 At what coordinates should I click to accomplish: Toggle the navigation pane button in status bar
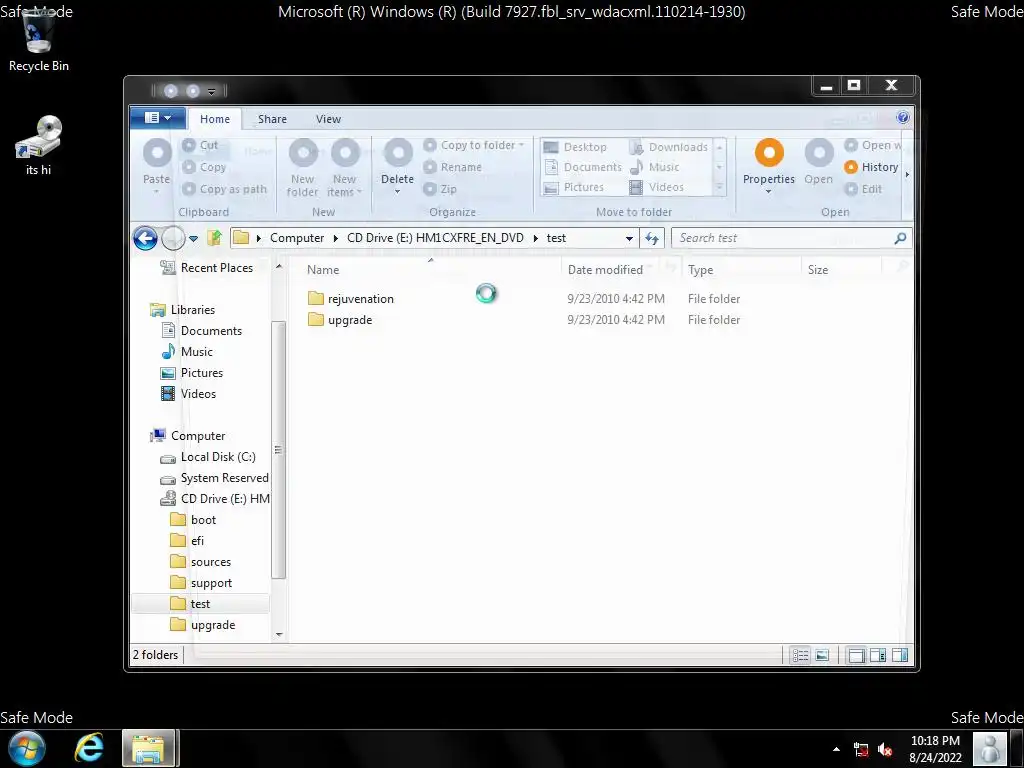[x=856, y=655]
